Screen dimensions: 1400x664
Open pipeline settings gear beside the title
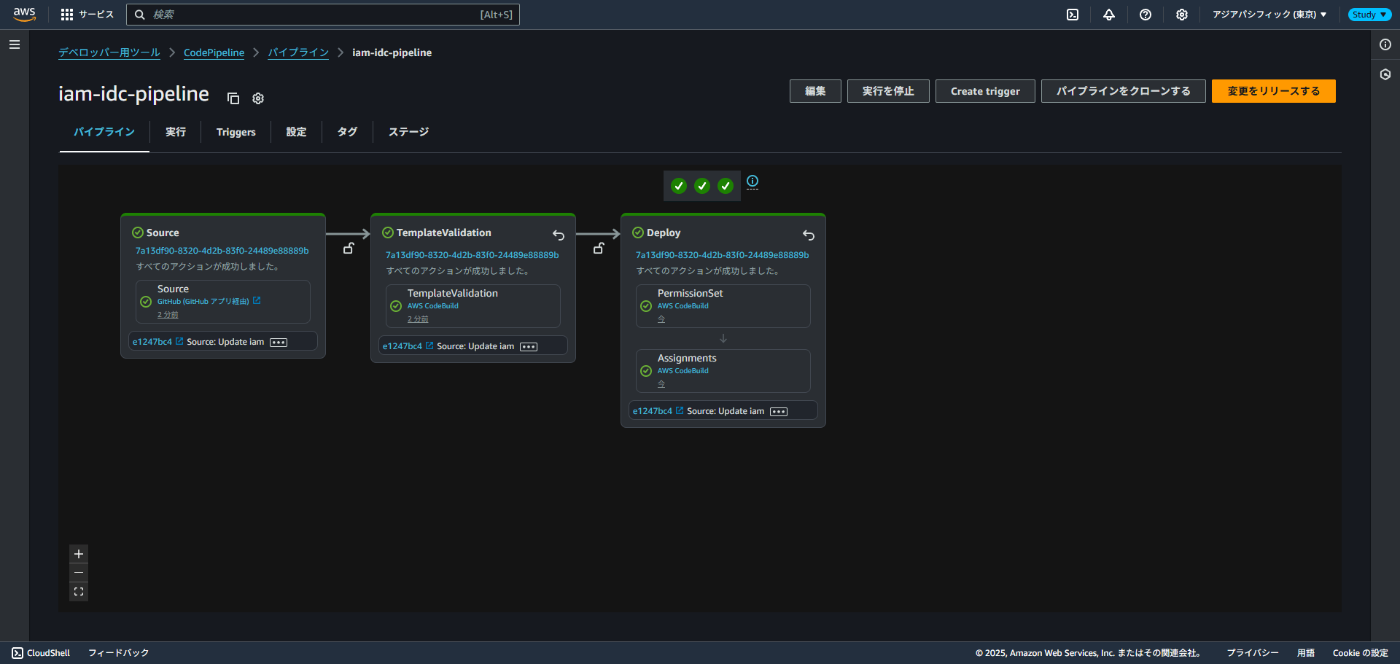pos(258,98)
